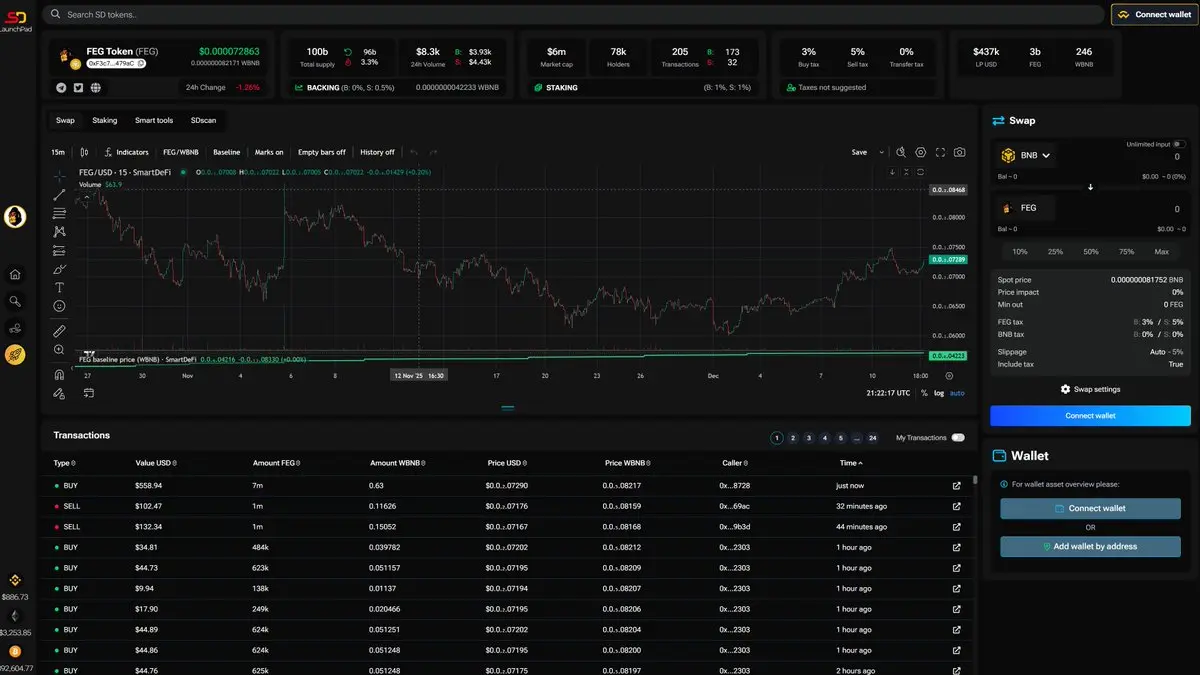The height and width of the screenshot is (675, 1200).
Task: Switch to the Staking tab
Action: click(105, 120)
